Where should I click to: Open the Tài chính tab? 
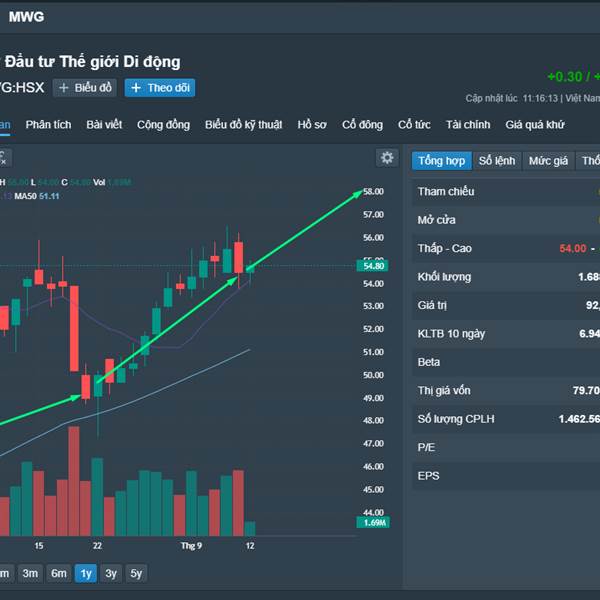[468, 125]
